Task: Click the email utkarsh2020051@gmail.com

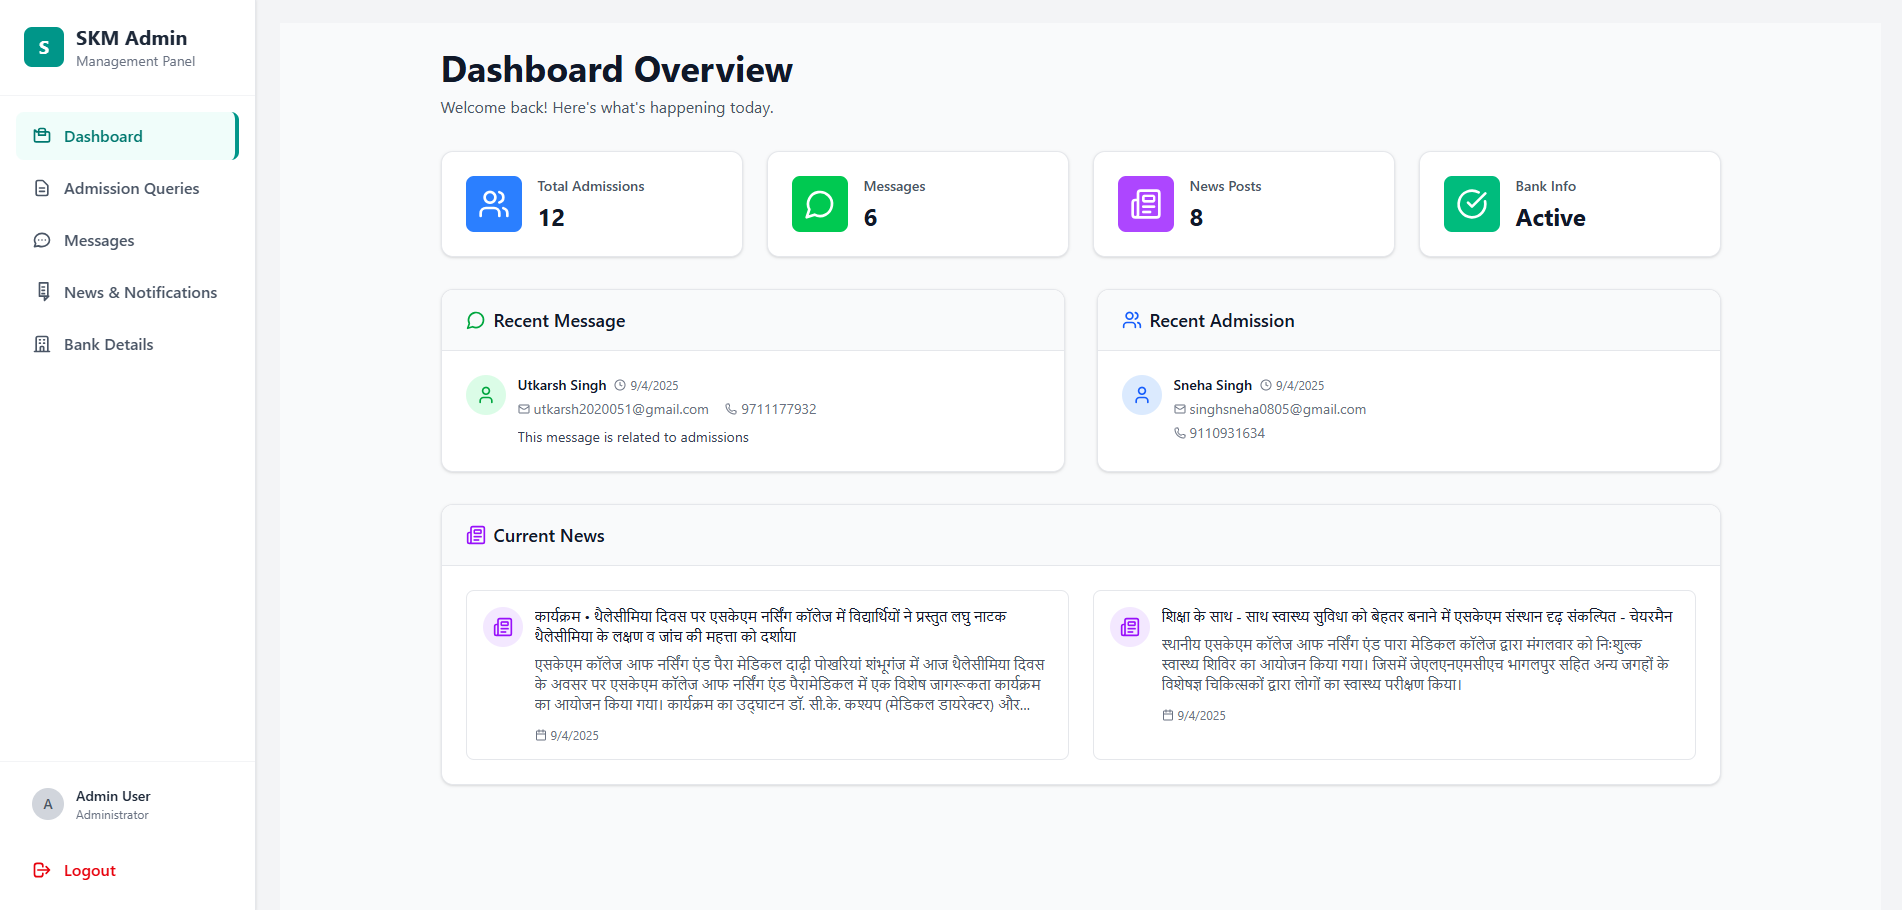Action: coord(620,409)
